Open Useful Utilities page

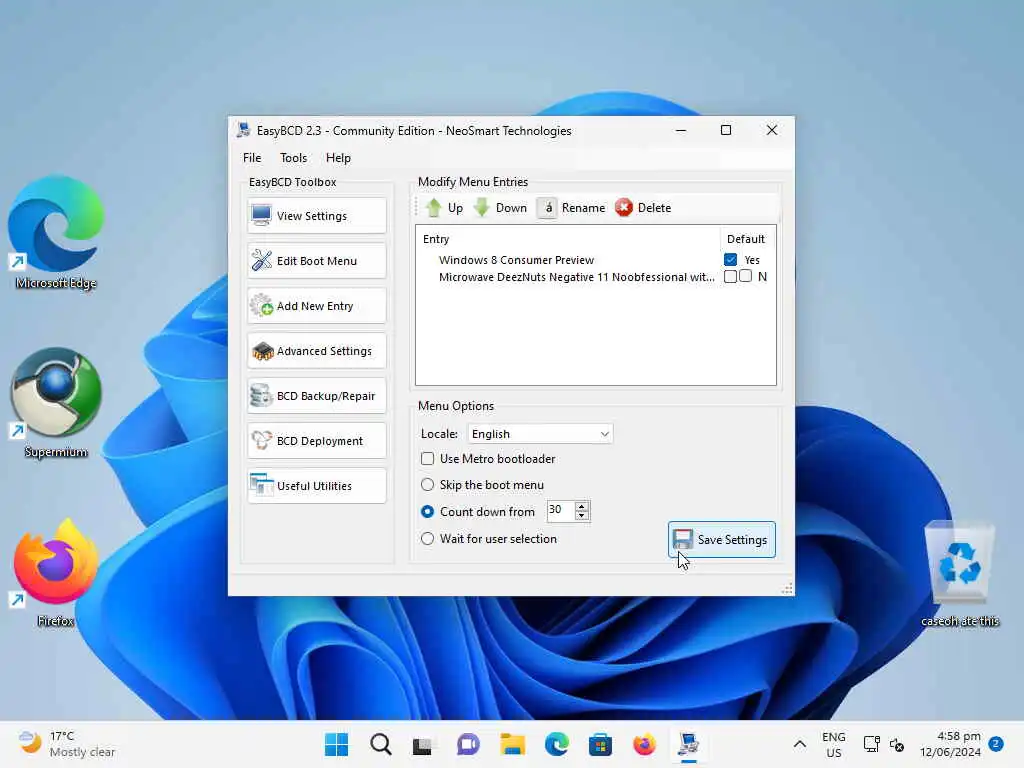[x=317, y=486]
